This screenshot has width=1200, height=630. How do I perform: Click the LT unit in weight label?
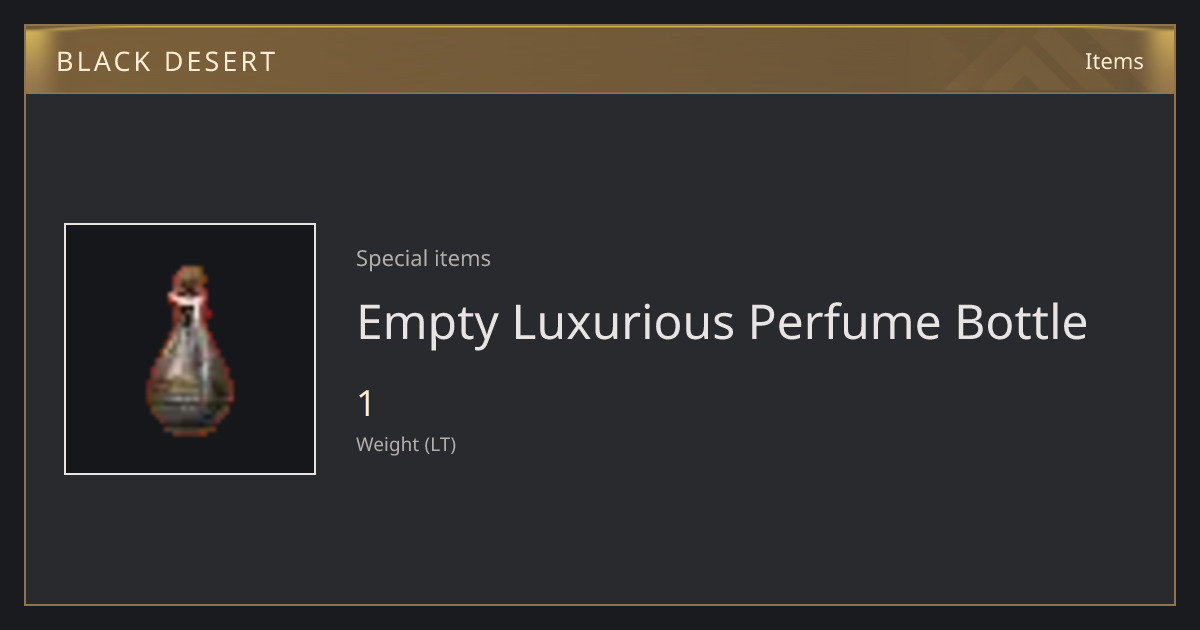point(441,445)
